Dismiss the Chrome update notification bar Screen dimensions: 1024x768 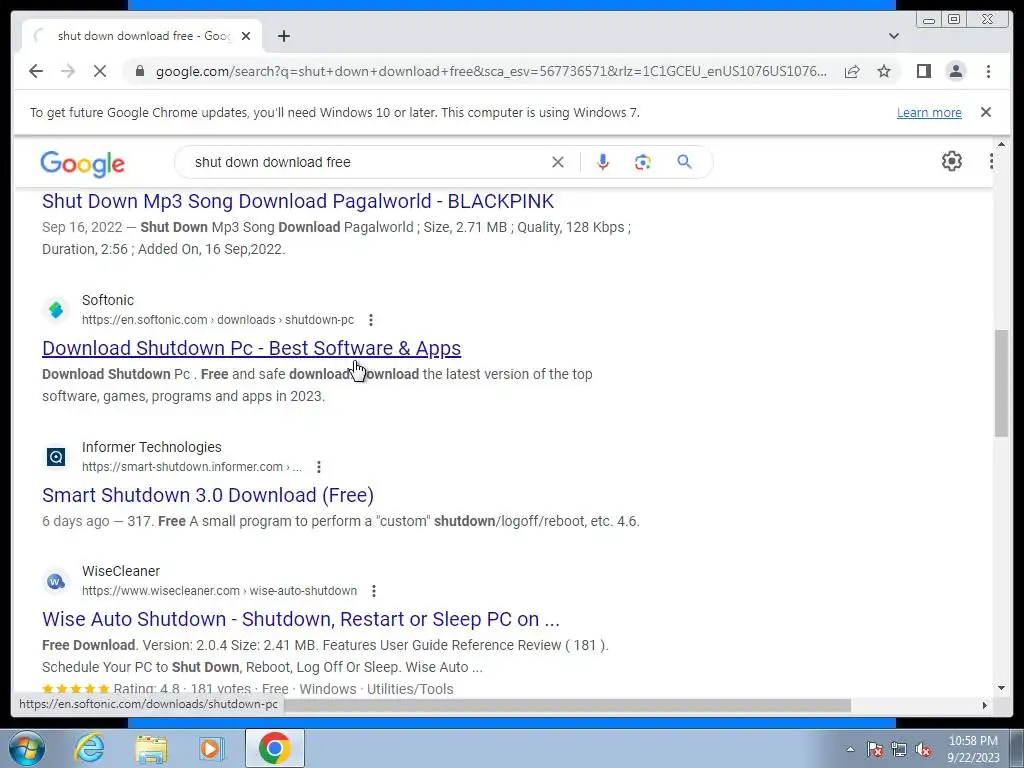tap(985, 112)
